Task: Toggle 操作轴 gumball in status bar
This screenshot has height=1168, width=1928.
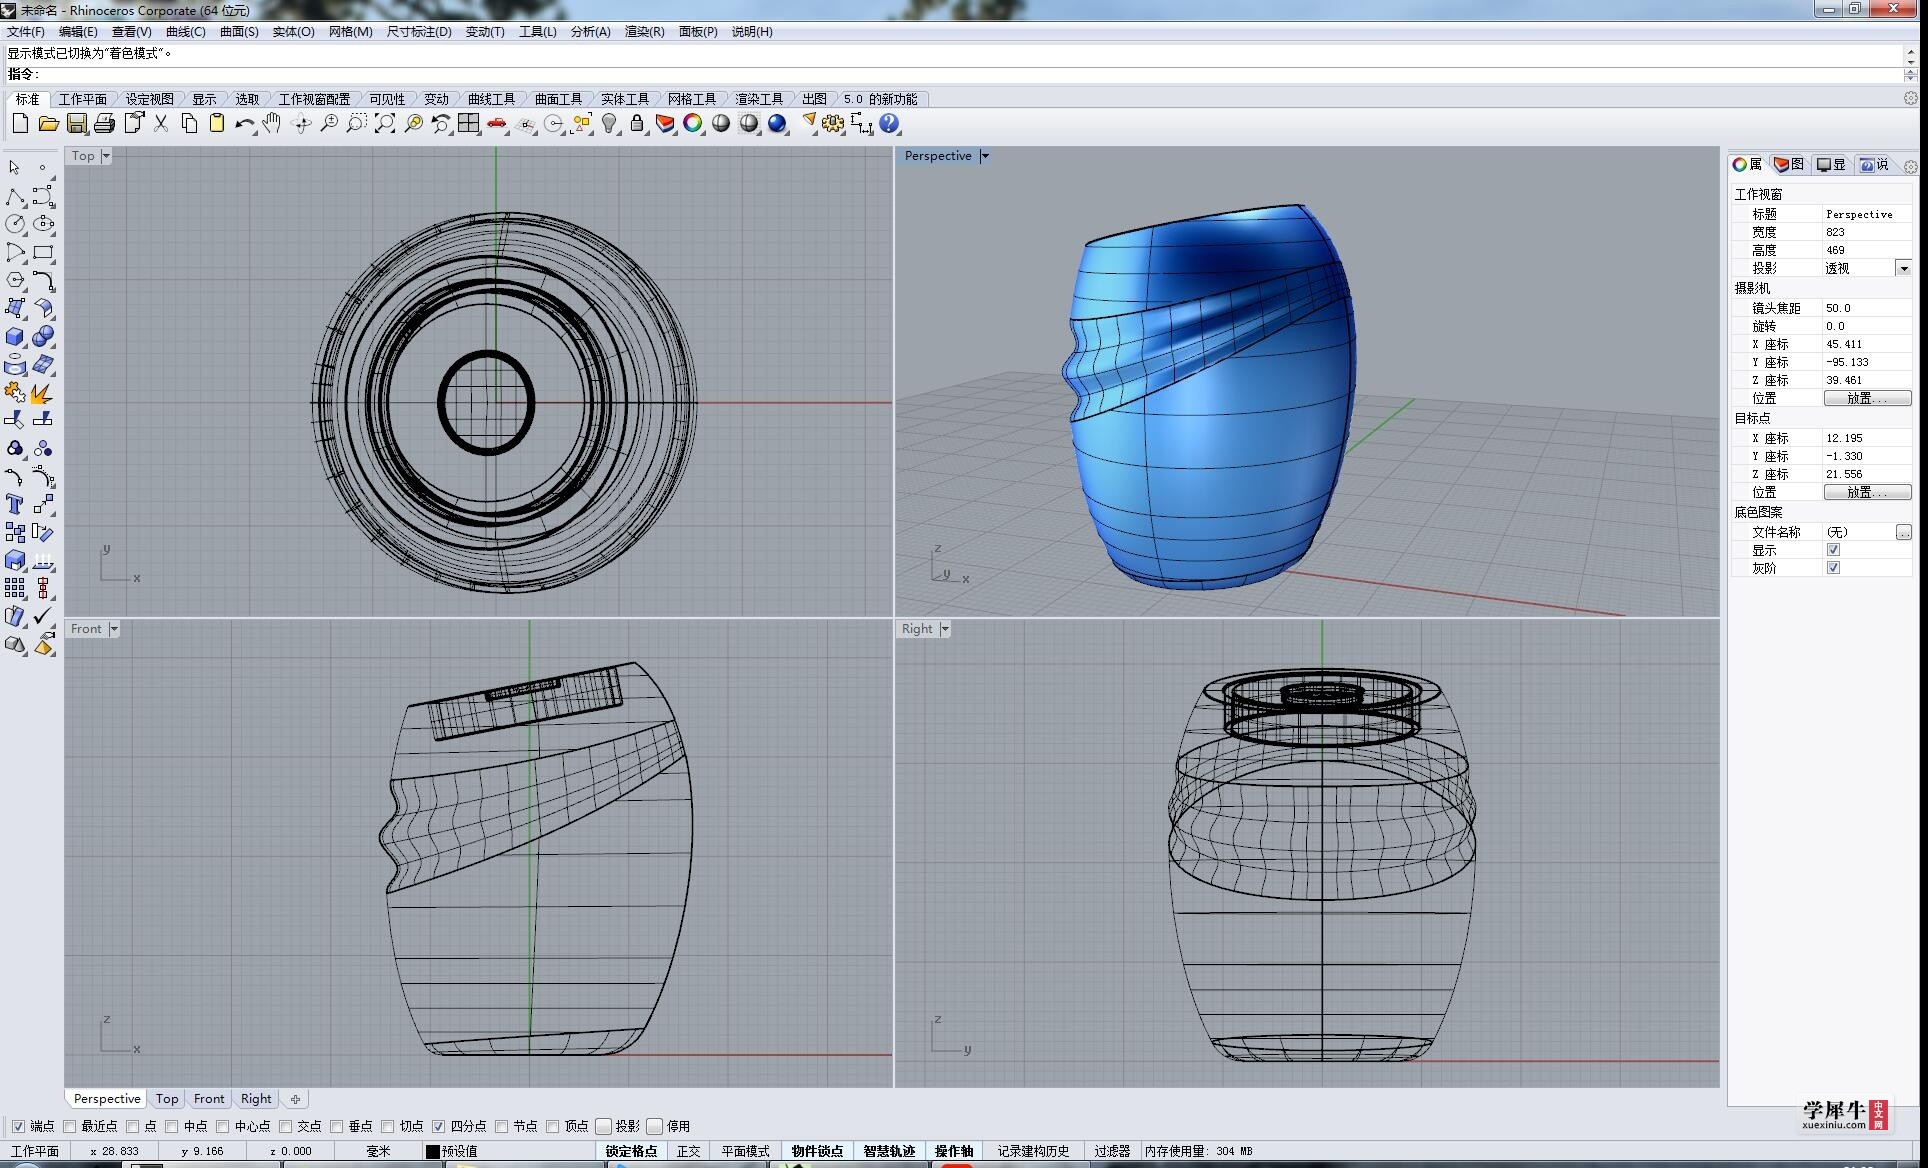Action: (x=953, y=1151)
